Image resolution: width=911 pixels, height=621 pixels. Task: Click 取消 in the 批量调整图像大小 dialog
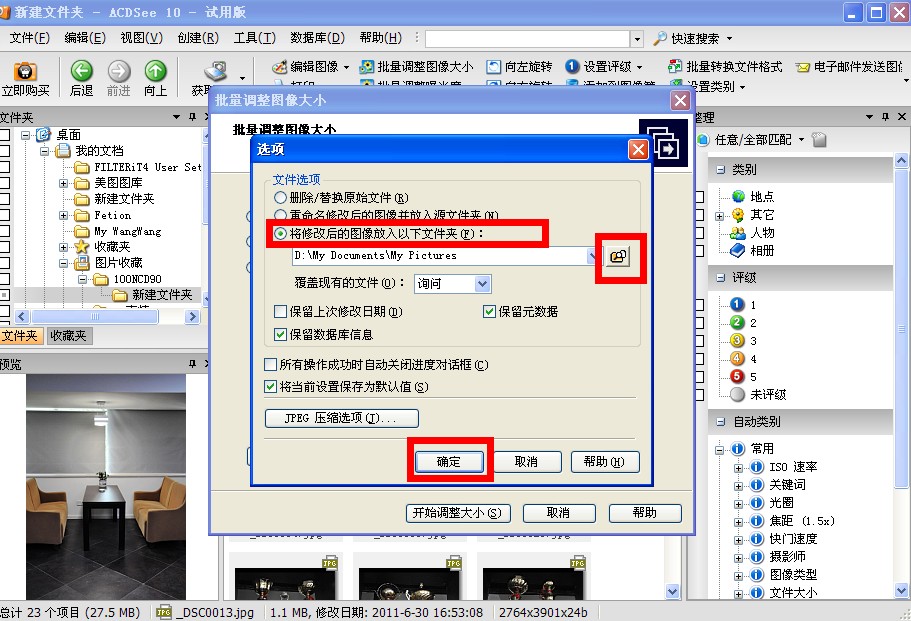559,513
